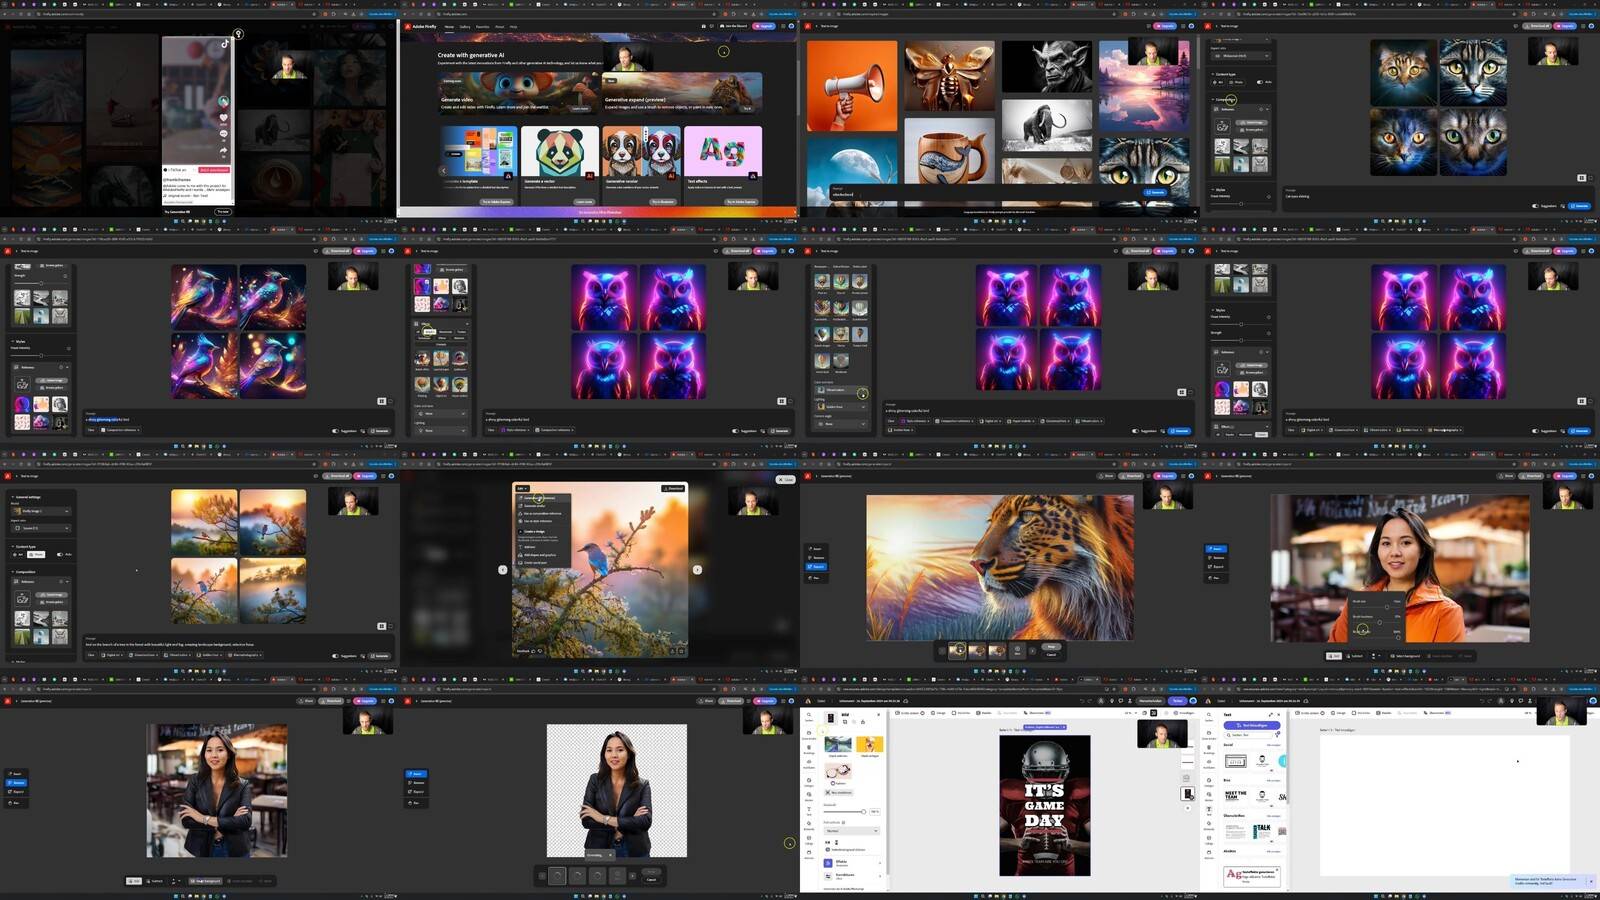This screenshot has width=1600, height=900.
Task: Click Try it on the Generative expand banner
Action: [747, 108]
